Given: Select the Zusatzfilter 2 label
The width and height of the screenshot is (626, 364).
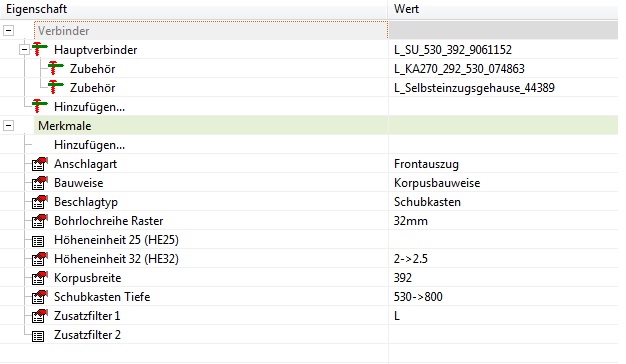Looking at the screenshot, I should coord(87,335).
